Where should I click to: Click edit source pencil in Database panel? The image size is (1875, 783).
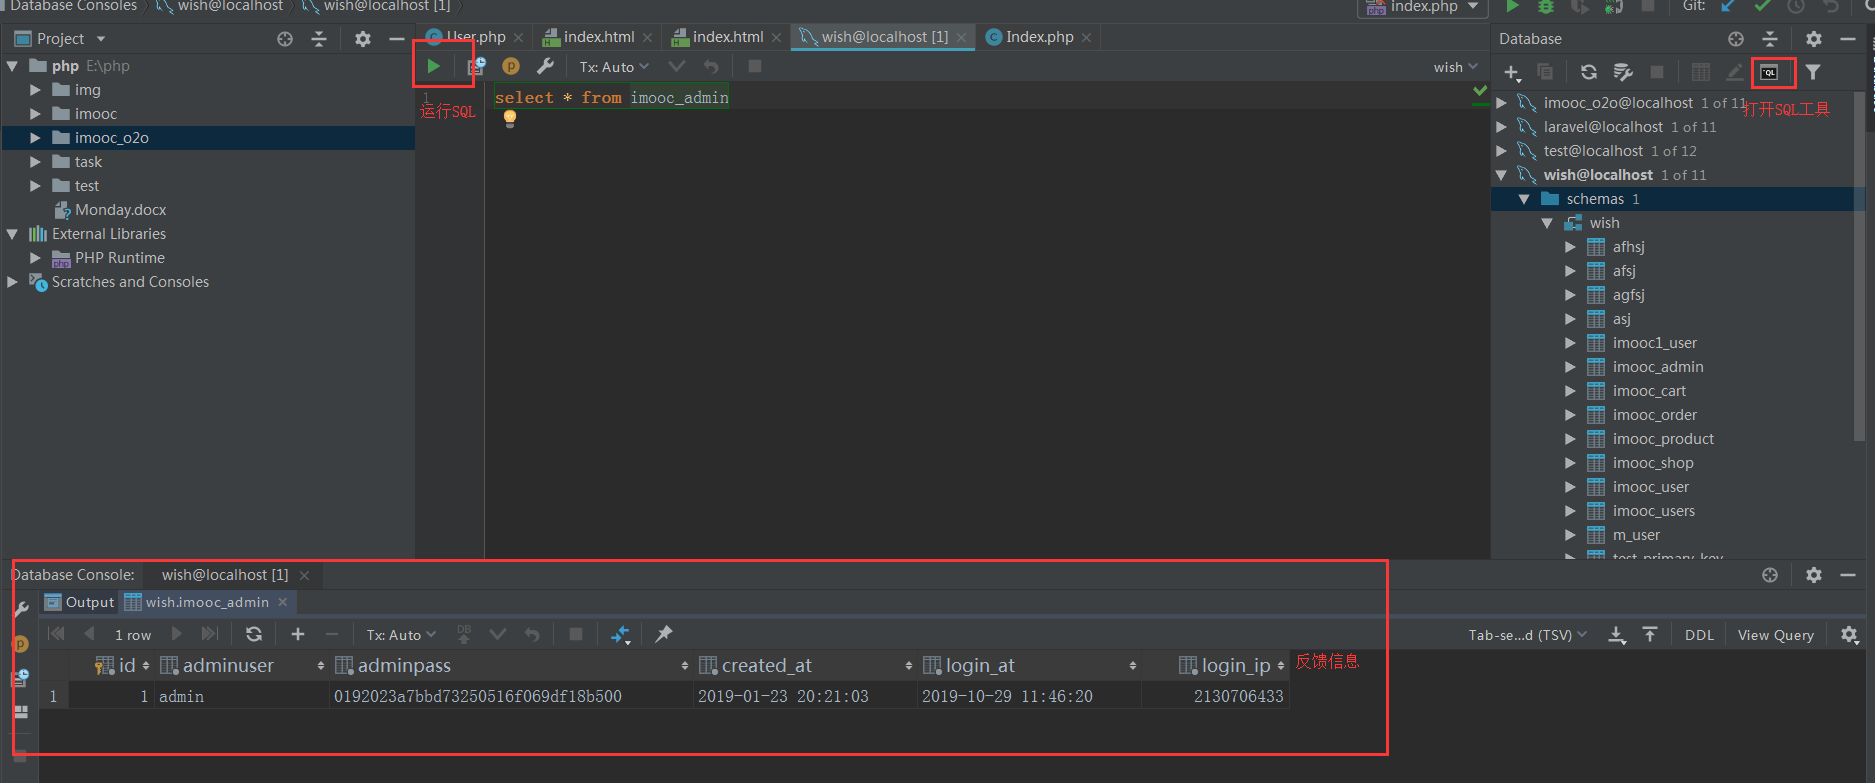(1735, 72)
